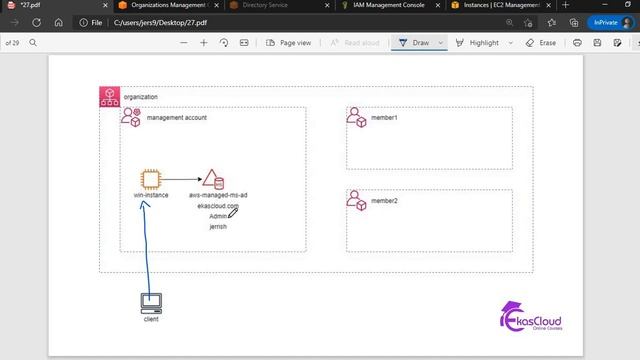
Task: Select the Draw tool
Action: 414,43
